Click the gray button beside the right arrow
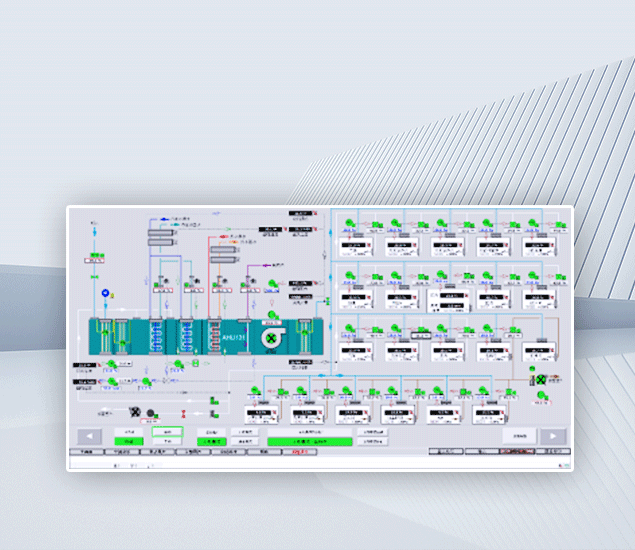Screen dimensions: 635x550 (x=520, y=436)
